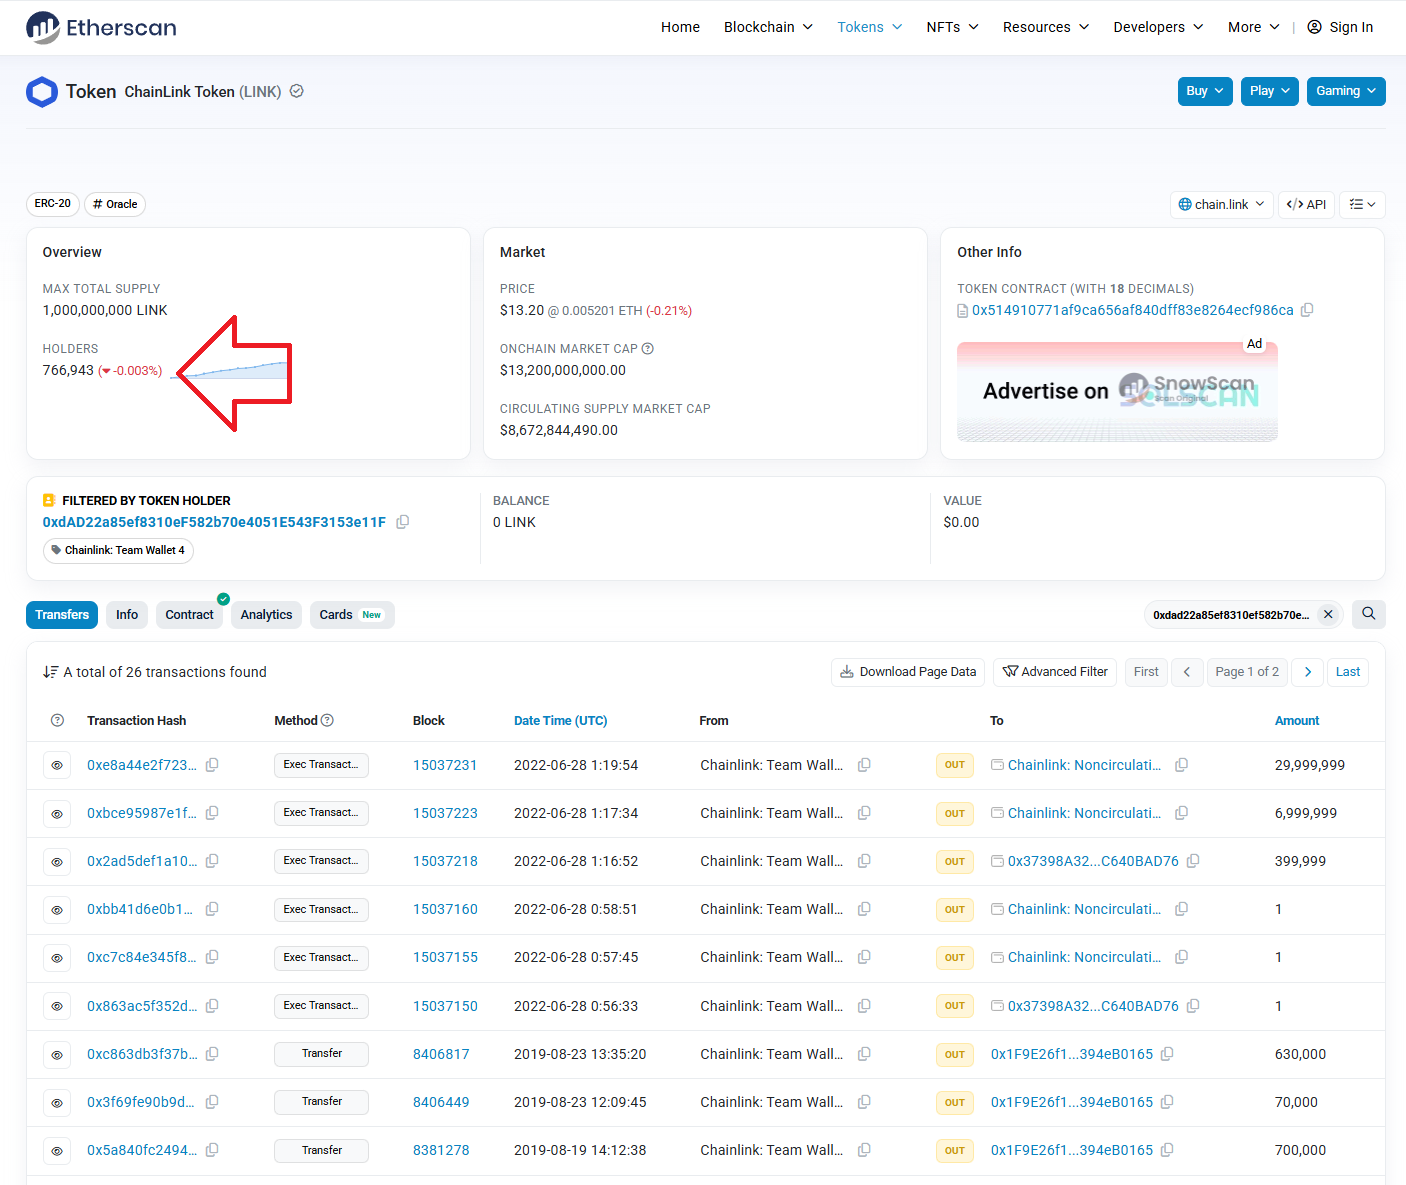Sort by Date Time (UTC) column
The height and width of the screenshot is (1185, 1406).
[x=560, y=721]
